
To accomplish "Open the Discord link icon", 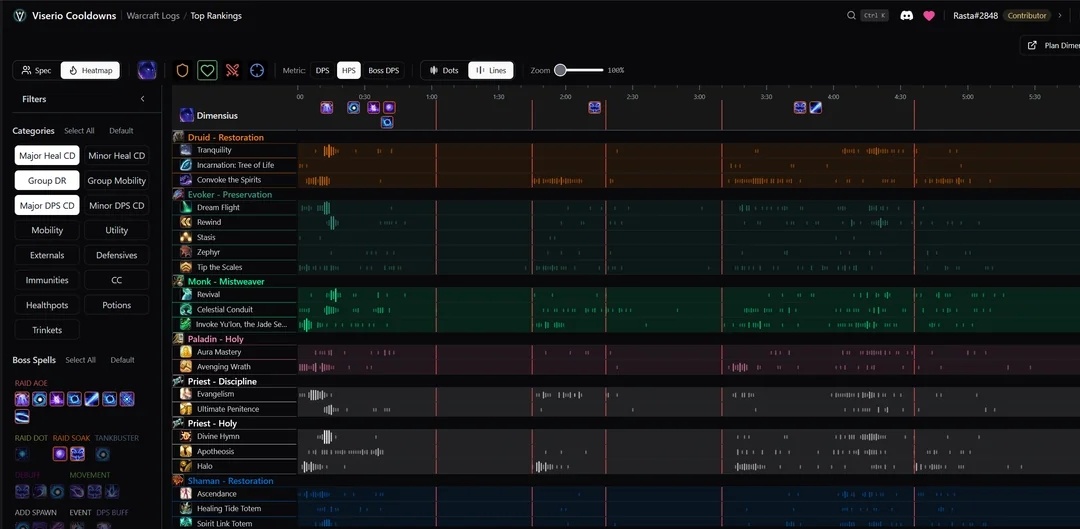I will [x=906, y=16].
